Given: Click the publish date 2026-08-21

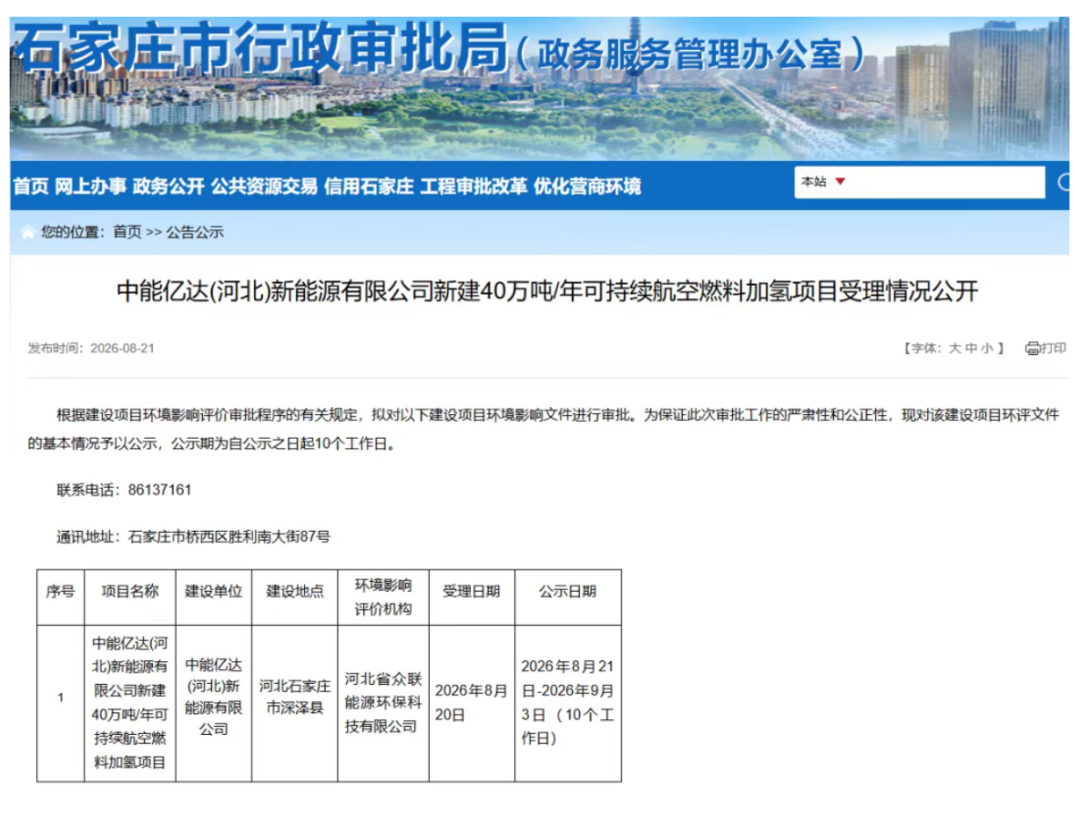Looking at the screenshot, I should click(x=123, y=348).
